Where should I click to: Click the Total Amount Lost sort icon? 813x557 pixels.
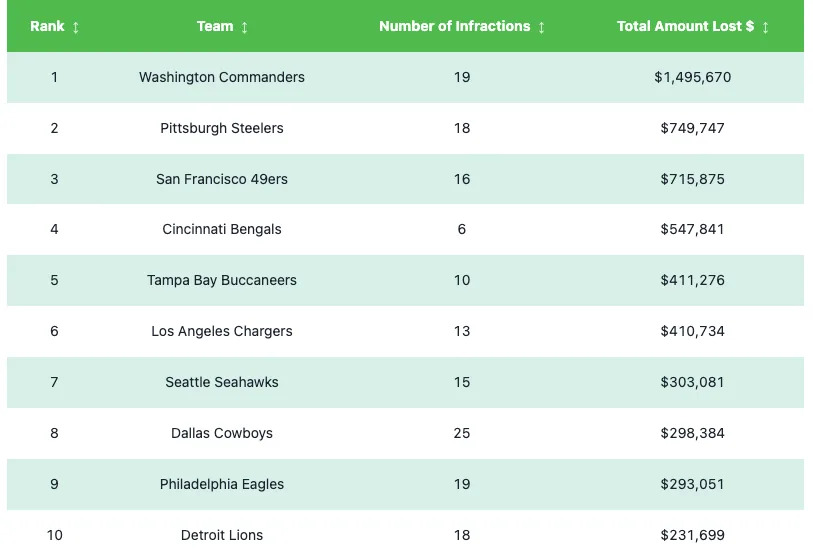point(766,27)
